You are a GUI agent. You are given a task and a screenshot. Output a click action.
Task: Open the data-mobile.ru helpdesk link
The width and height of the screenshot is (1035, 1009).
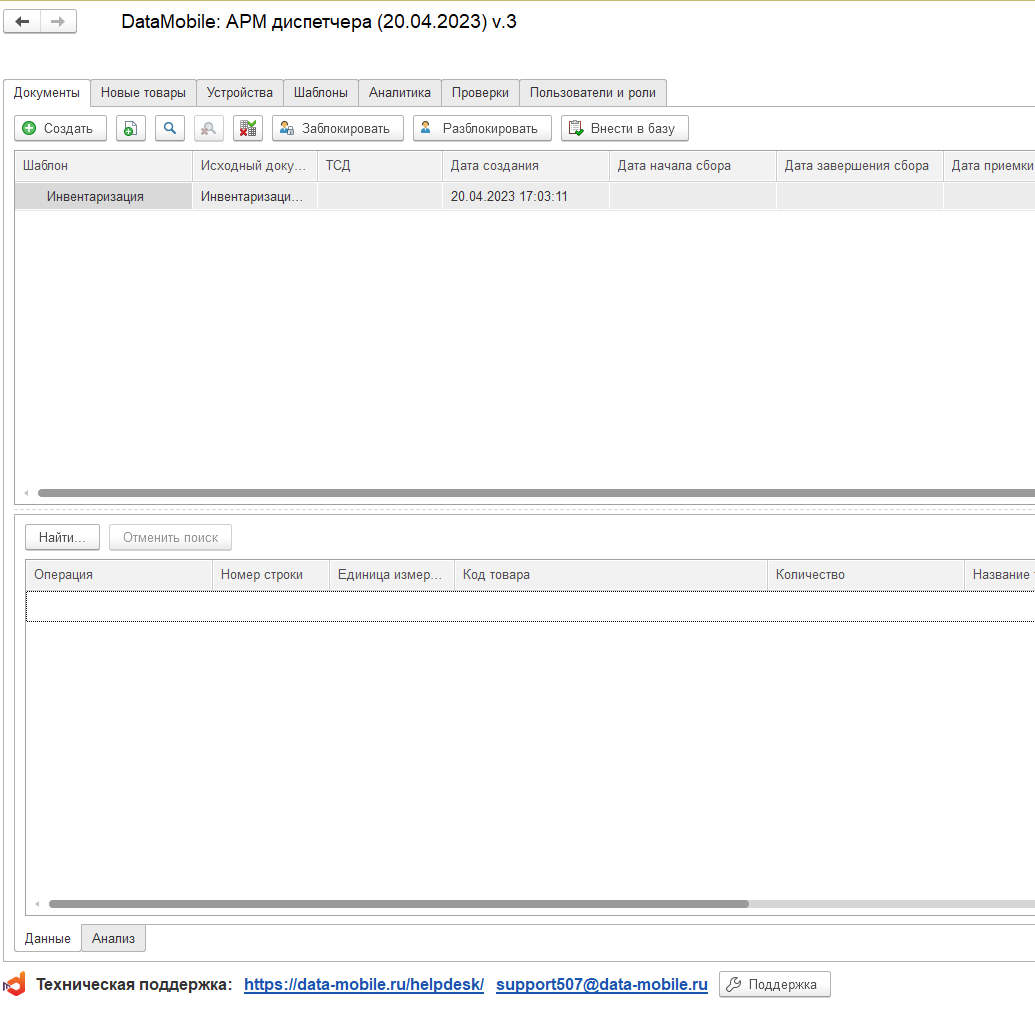[x=363, y=985]
